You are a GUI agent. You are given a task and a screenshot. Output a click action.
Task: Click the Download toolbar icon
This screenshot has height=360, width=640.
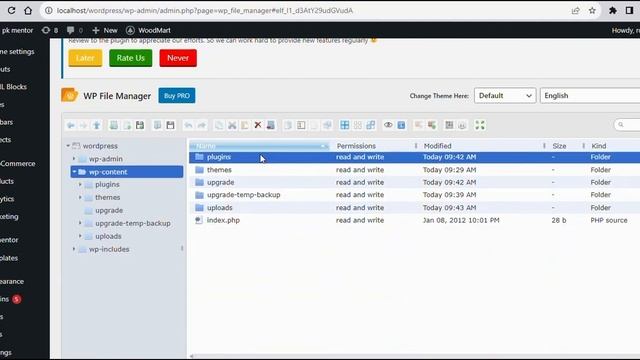pos(170,125)
